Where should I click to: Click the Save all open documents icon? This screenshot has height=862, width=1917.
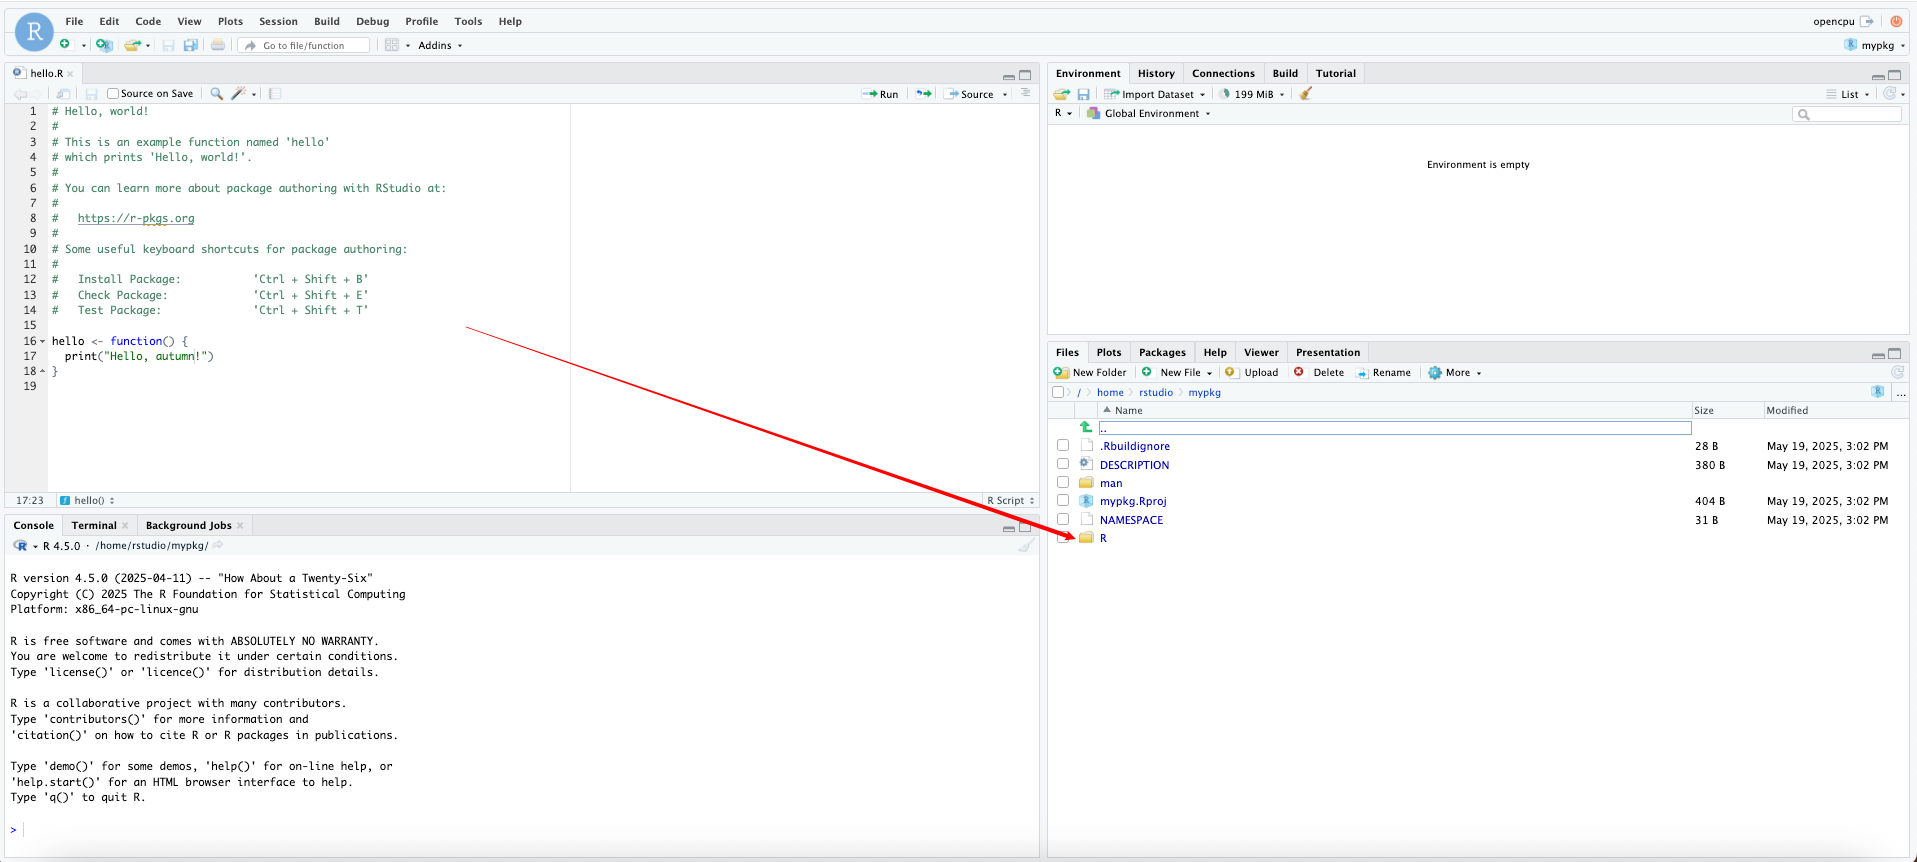tap(190, 45)
